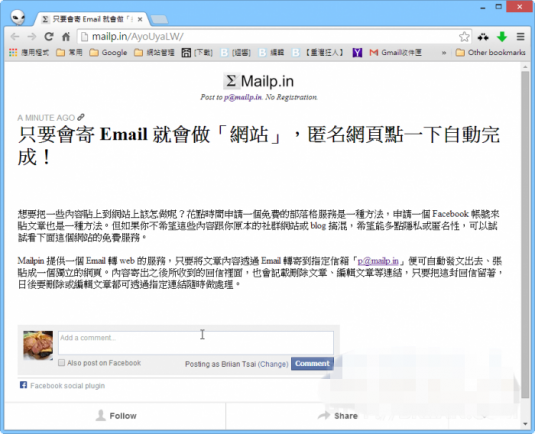Click the commenter profile food thumbnail

38,345
